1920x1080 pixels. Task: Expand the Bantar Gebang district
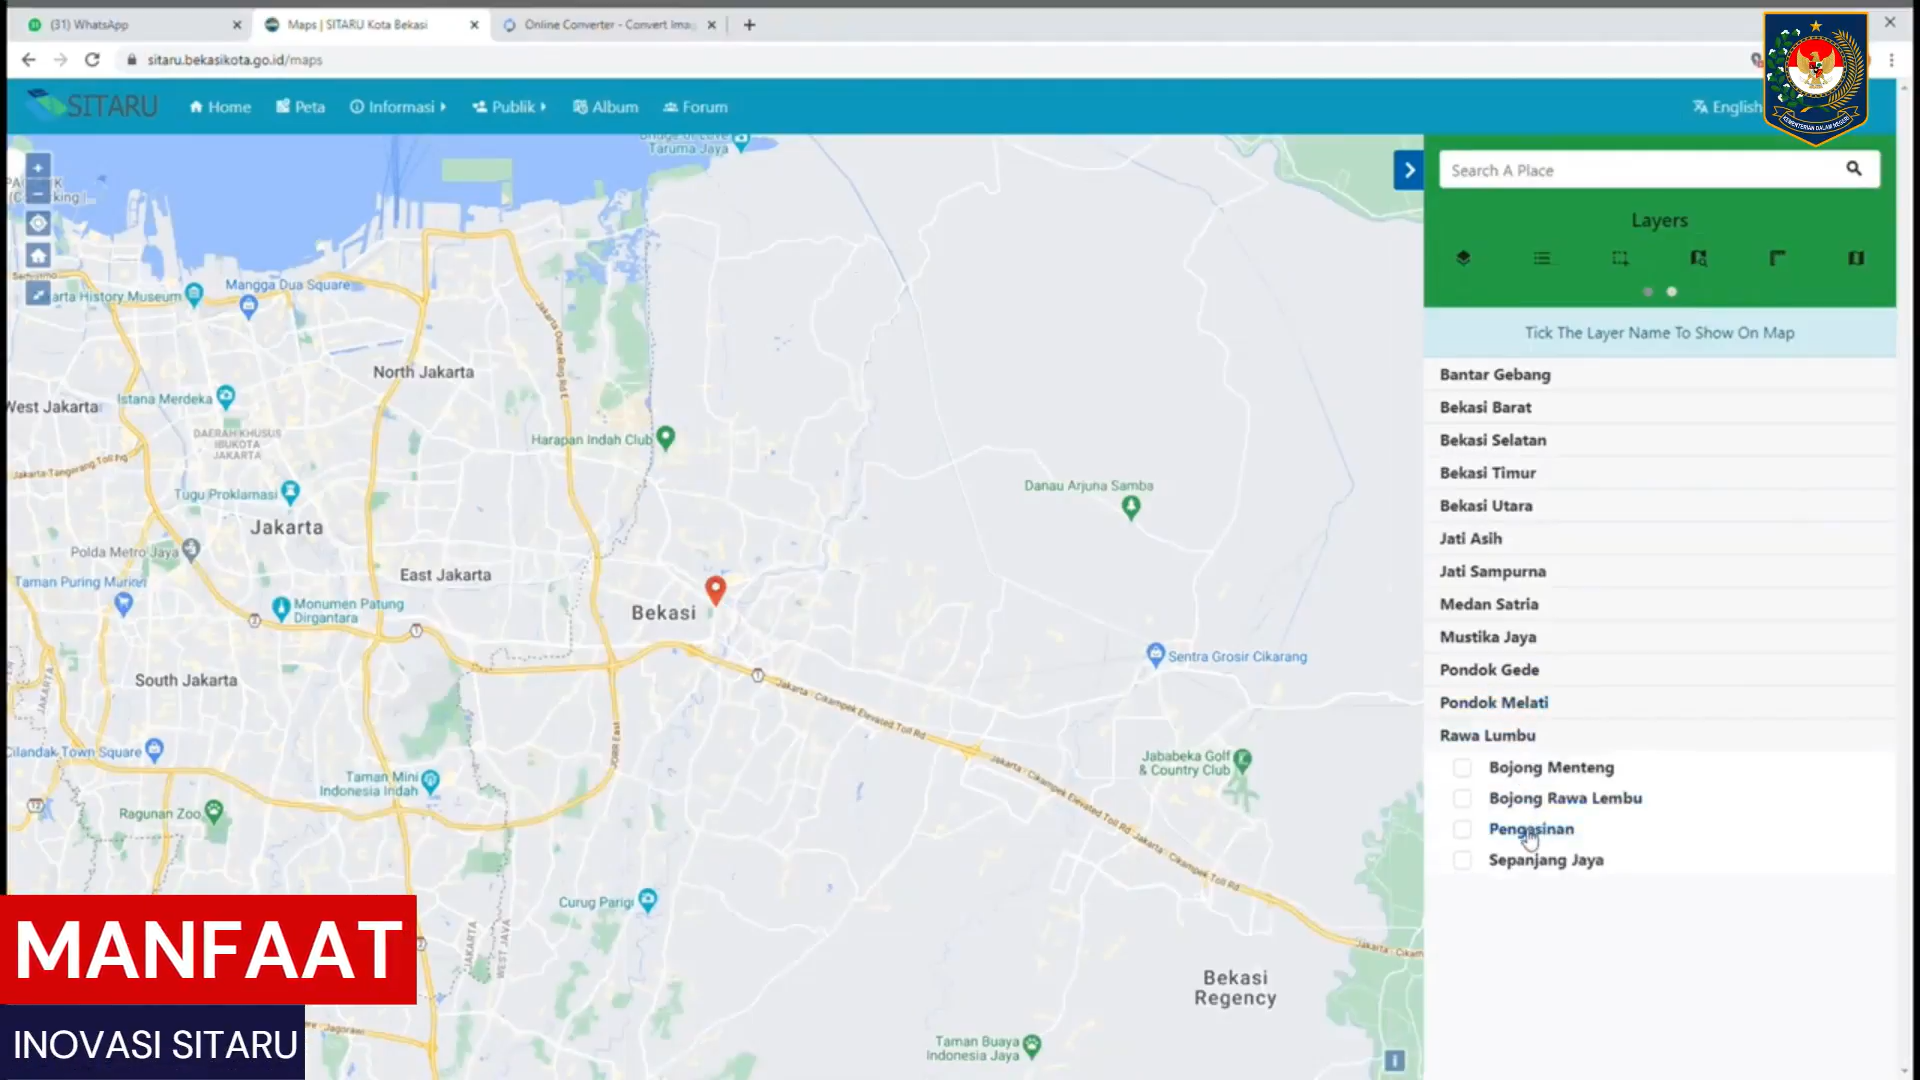(1660, 374)
